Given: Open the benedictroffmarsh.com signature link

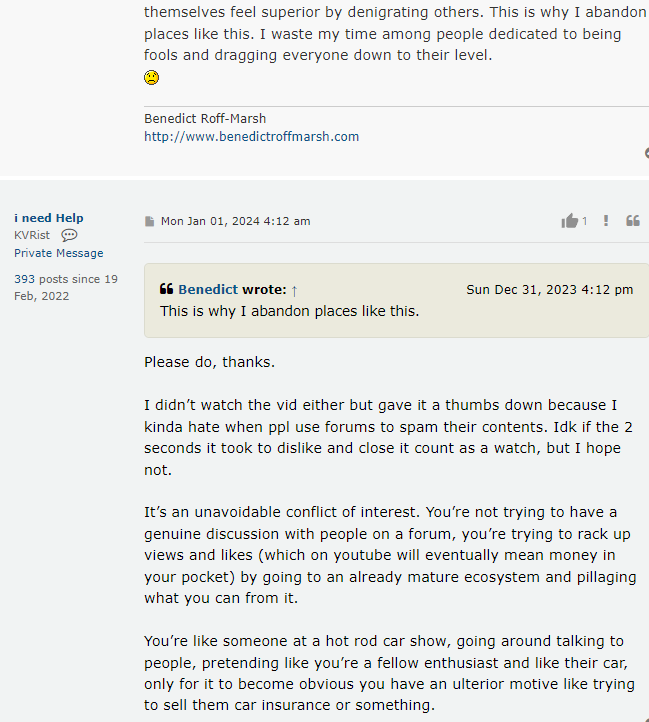Looking at the screenshot, I should coord(251,136).
